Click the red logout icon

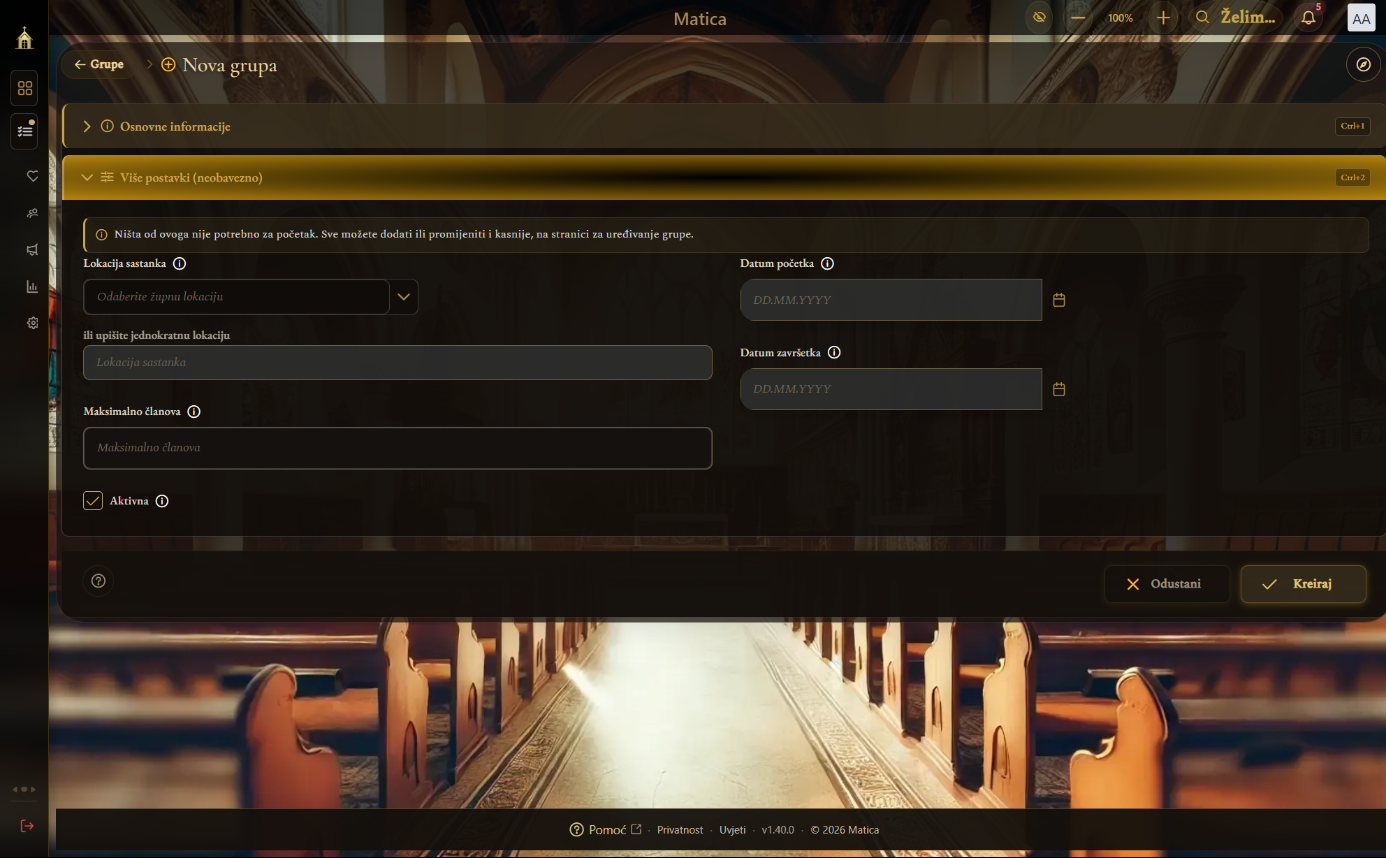click(x=27, y=825)
